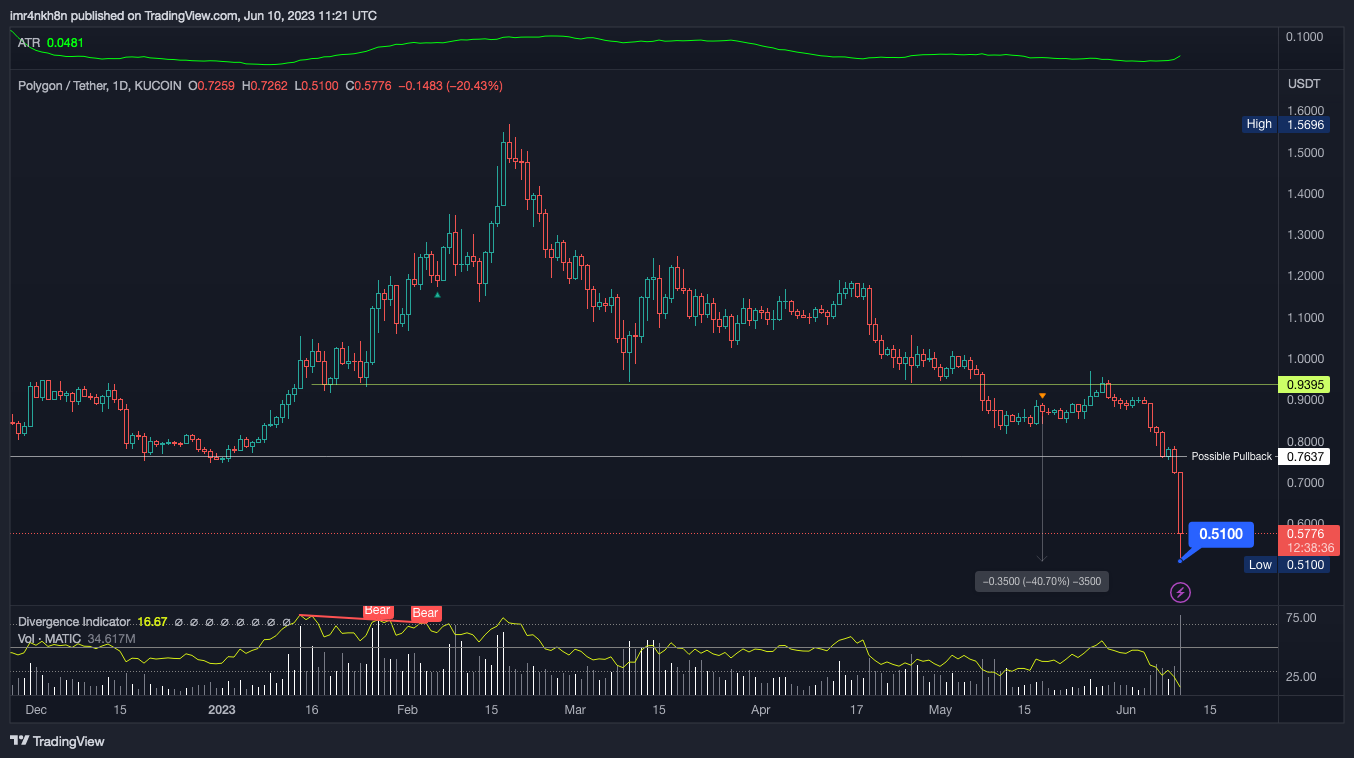Screen dimensions: 1354x758
Task: Select the green up-triangle marker near February
Action: pyautogui.click(x=437, y=294)
